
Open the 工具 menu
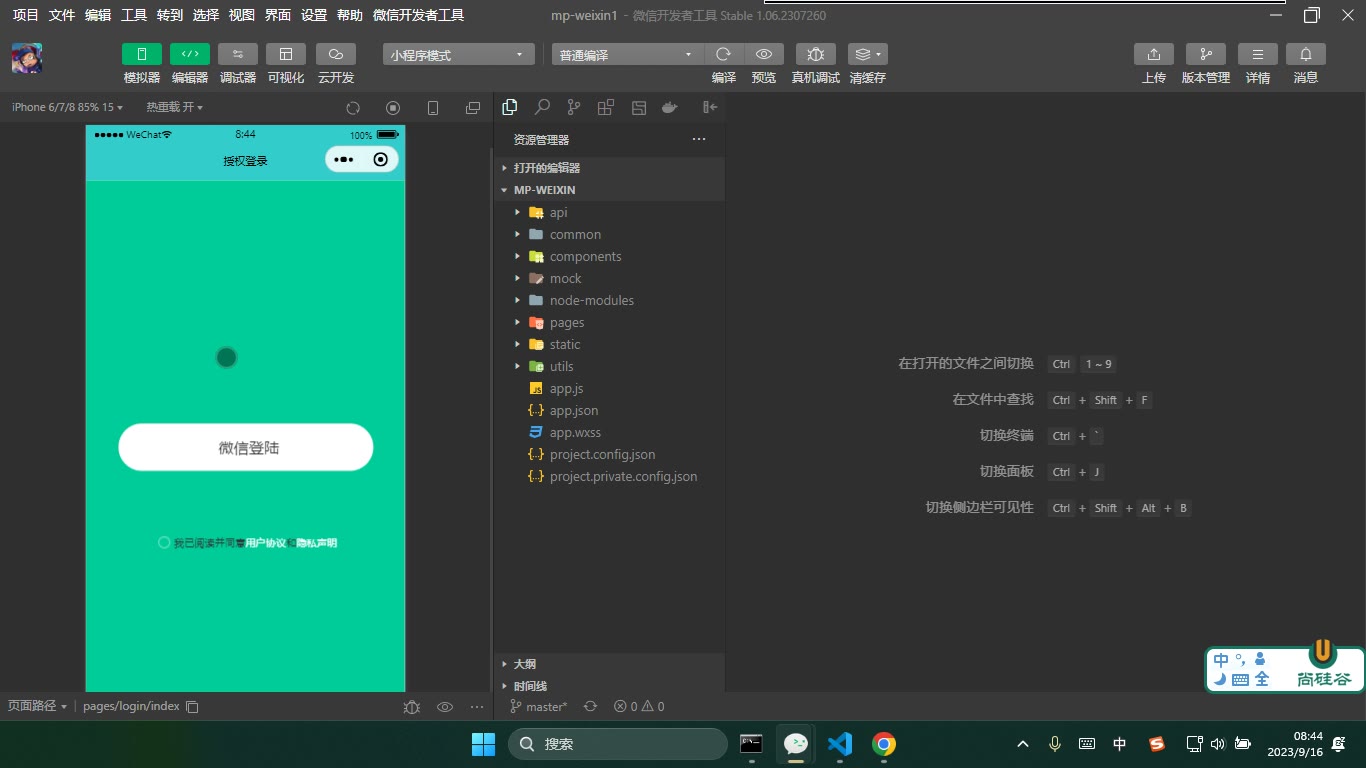click(134, 15)
